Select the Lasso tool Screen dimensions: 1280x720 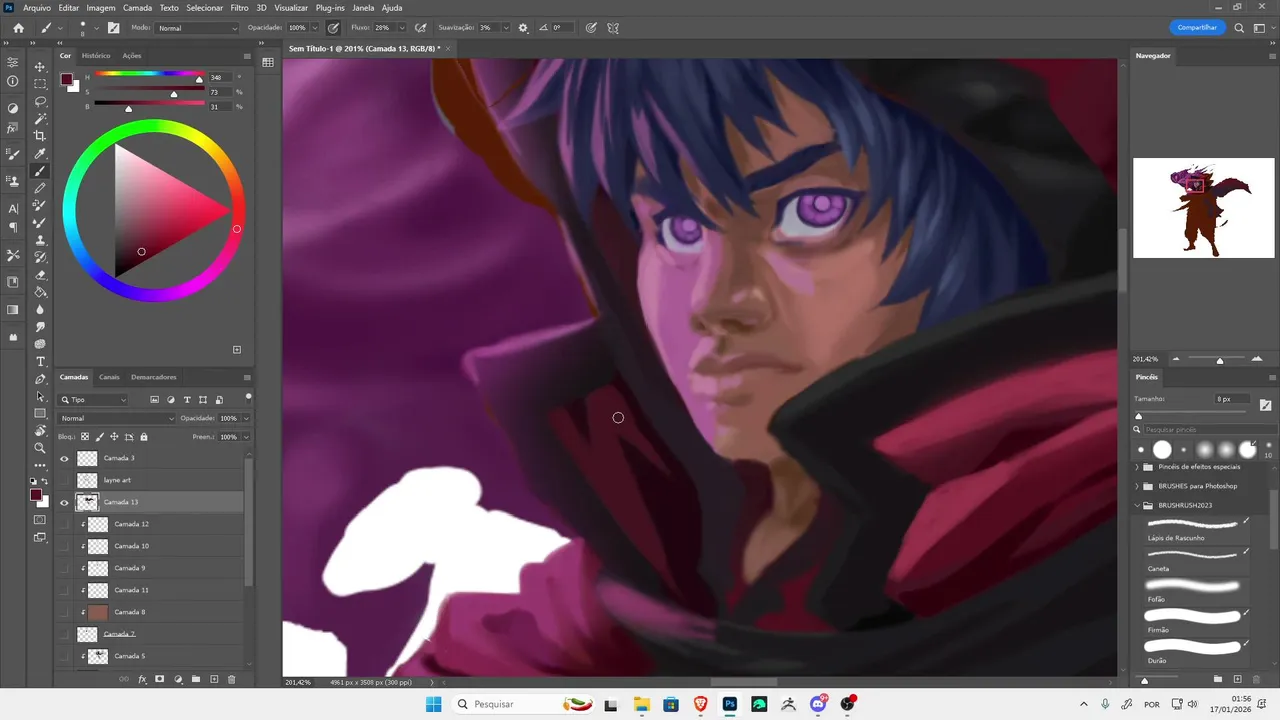40,101
